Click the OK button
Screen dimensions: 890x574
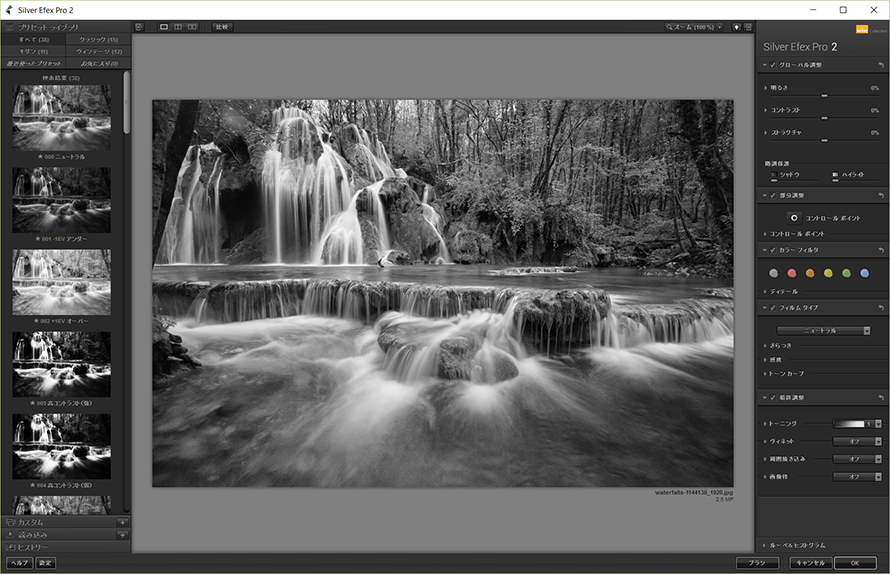[x=855, y=563]
